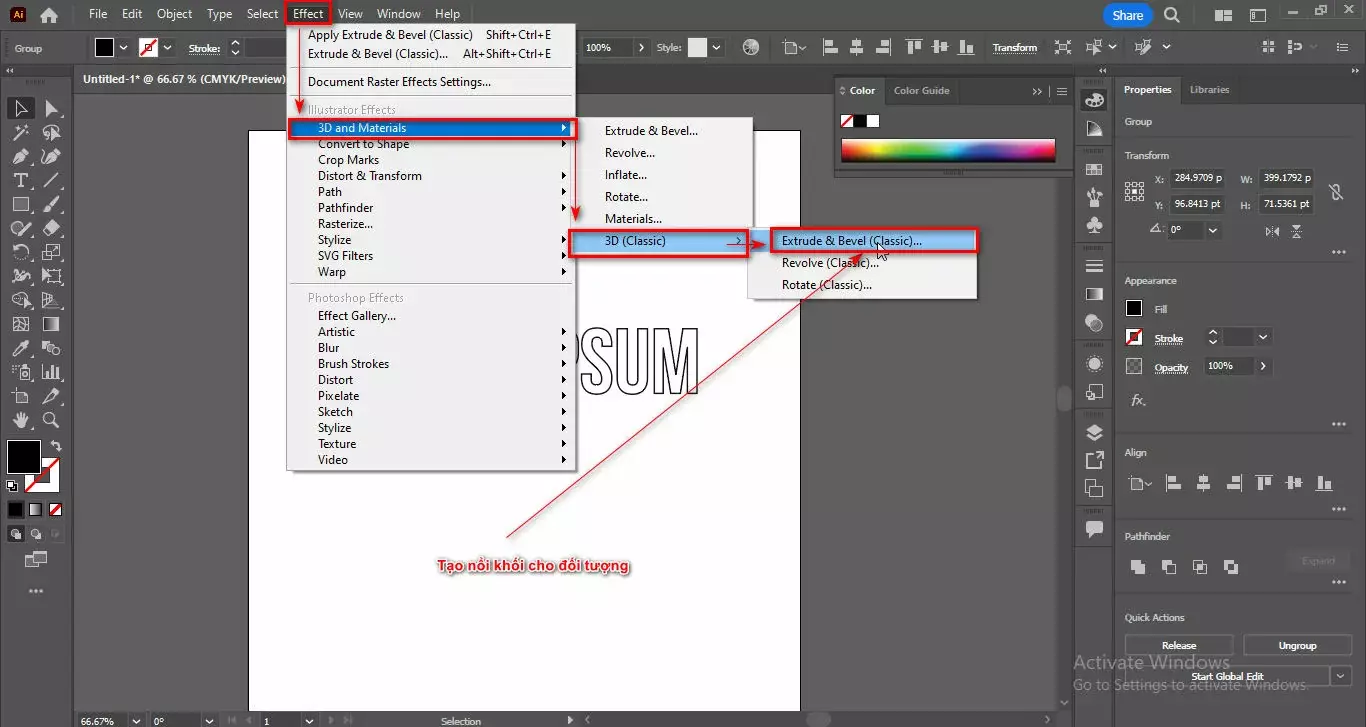Image resolution: width=1366 pixels, height=727 pixels.
Task: Select the Eyedropper tool
Action: coord(20,348)
